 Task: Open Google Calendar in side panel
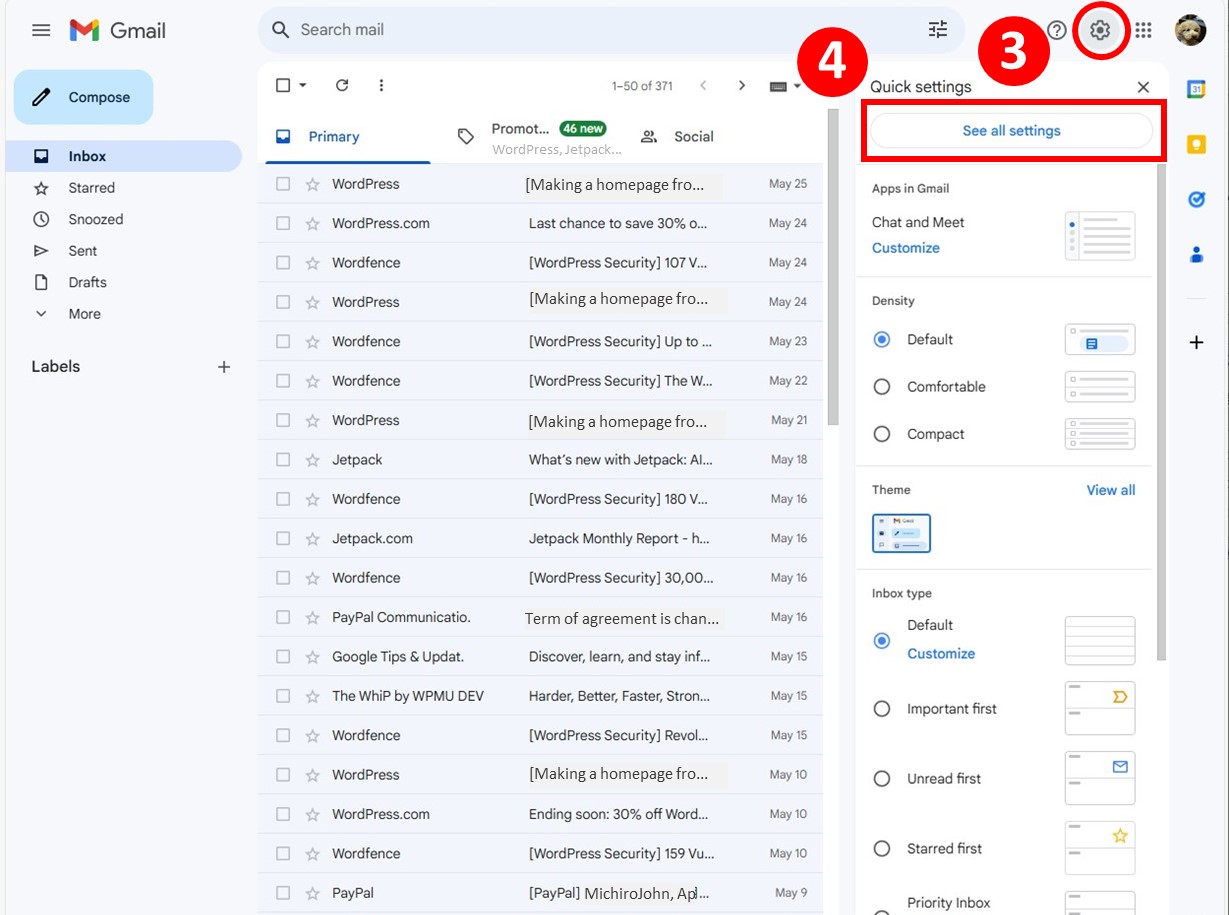(1196, 89)
